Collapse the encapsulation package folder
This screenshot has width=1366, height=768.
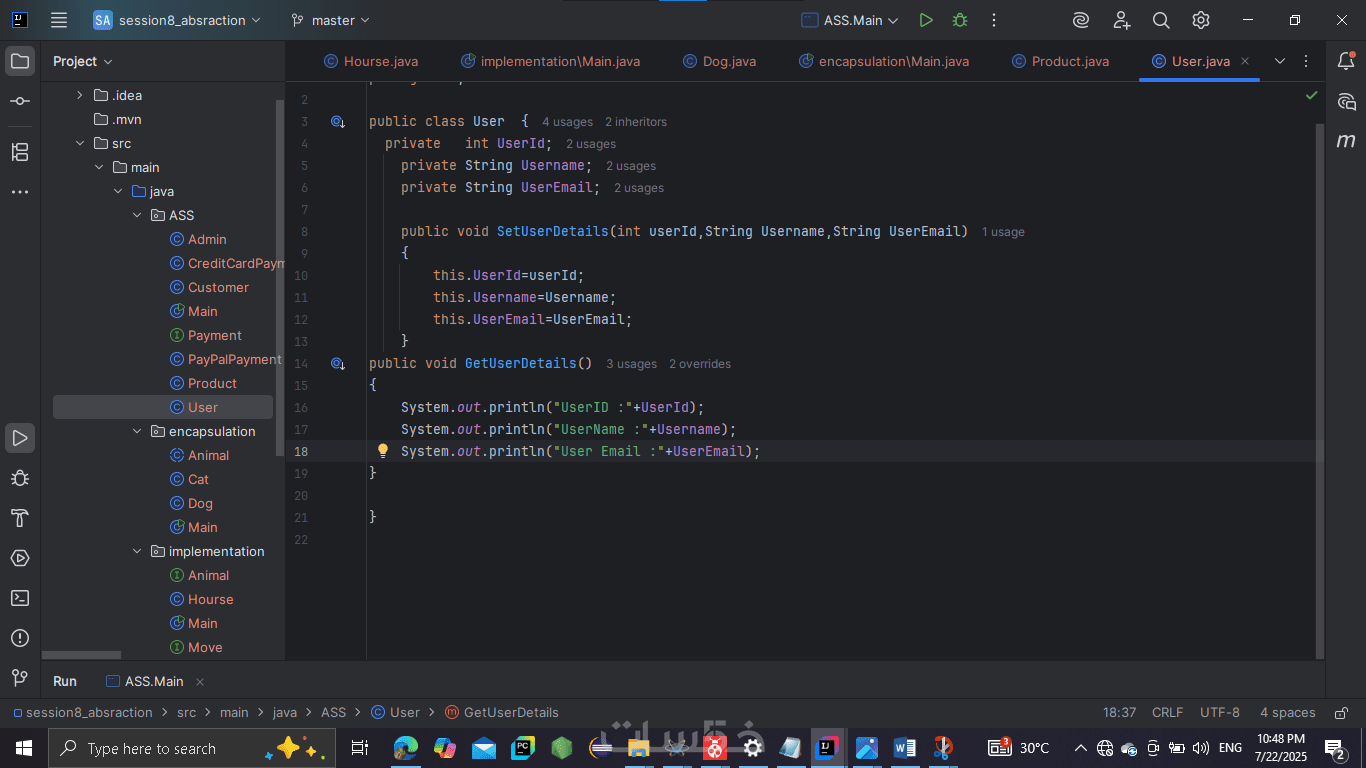click(138, 432)
